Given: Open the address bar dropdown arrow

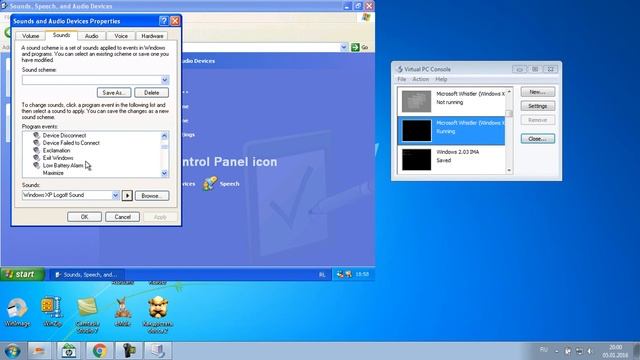Looking at the screenshot, I should click(344, 47).
